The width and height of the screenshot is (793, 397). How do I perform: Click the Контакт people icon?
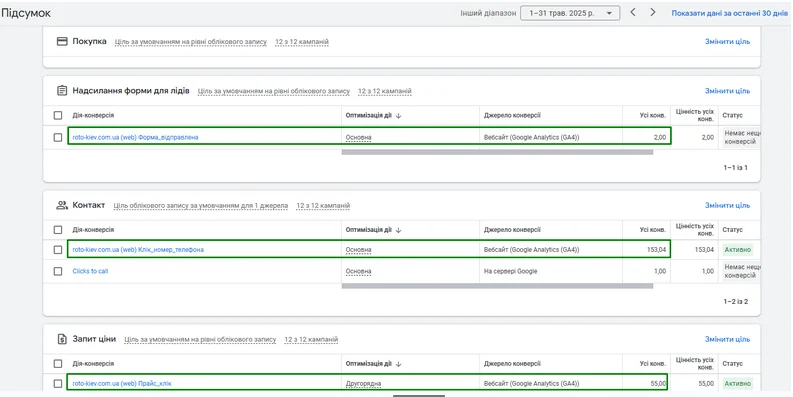[62, 205]
